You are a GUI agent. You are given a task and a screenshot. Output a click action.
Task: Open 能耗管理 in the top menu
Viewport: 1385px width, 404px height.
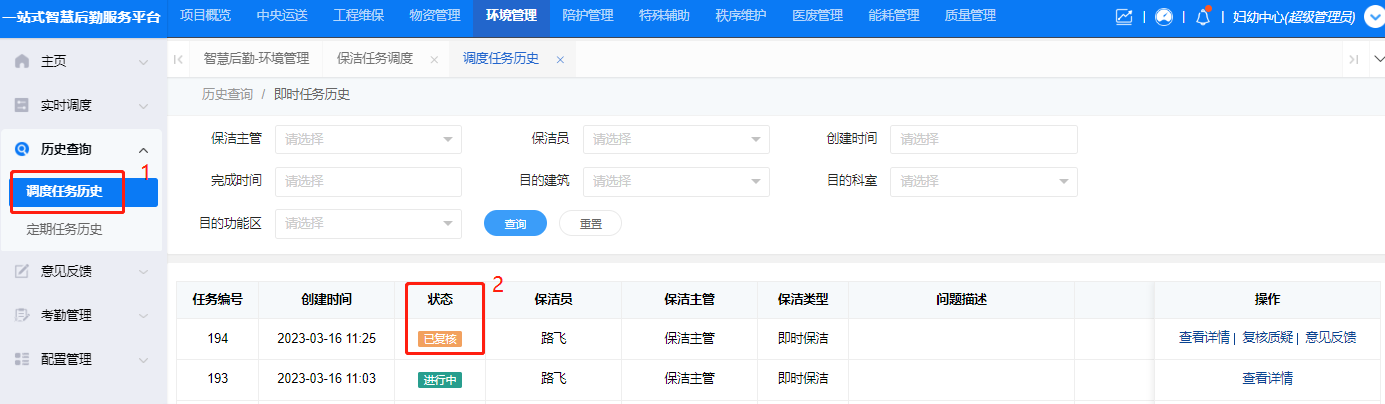[x=894, y=15]
